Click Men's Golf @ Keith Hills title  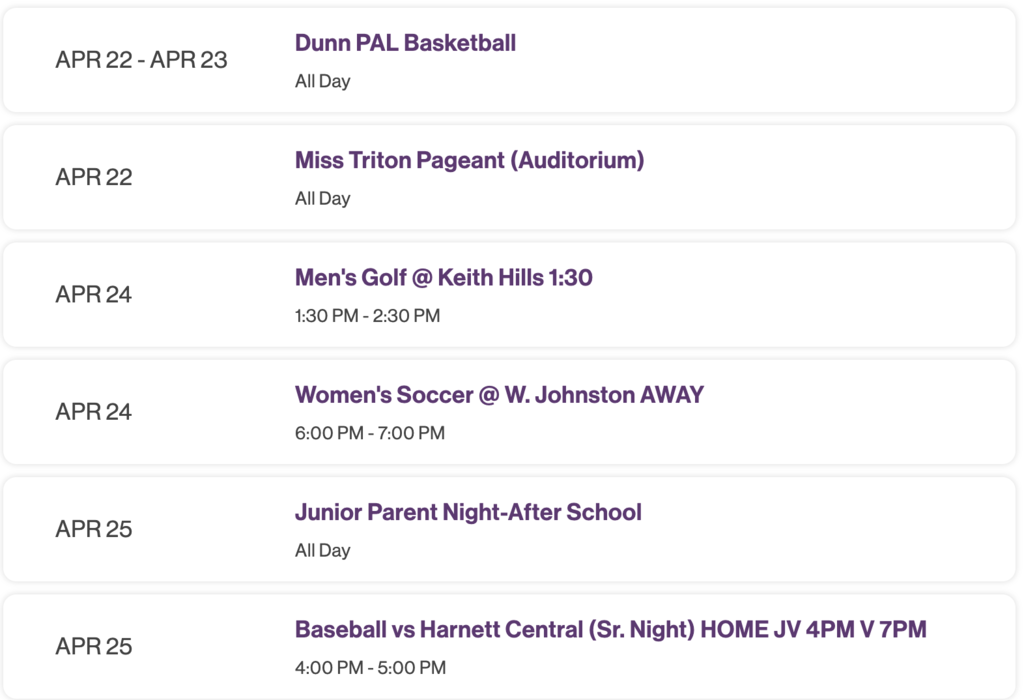(x=443, y=277)
